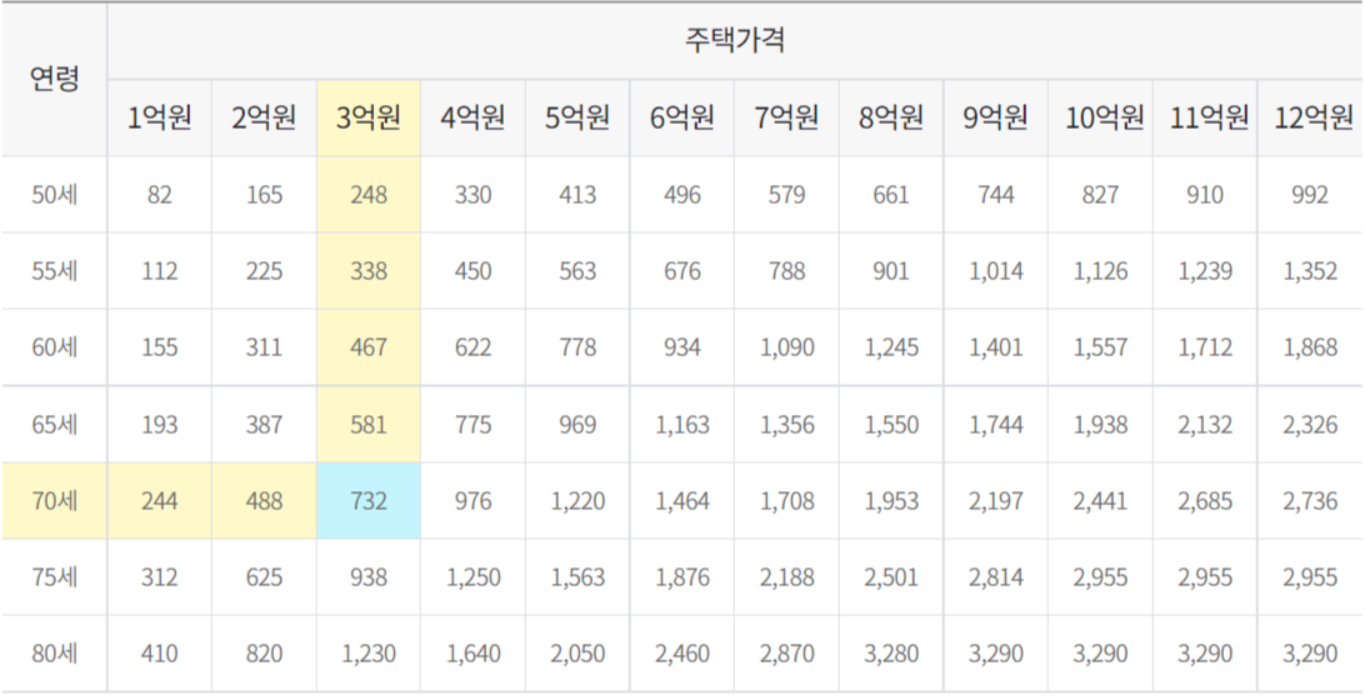Click the 410 cell in 80세 row

[x=159, y=654]
